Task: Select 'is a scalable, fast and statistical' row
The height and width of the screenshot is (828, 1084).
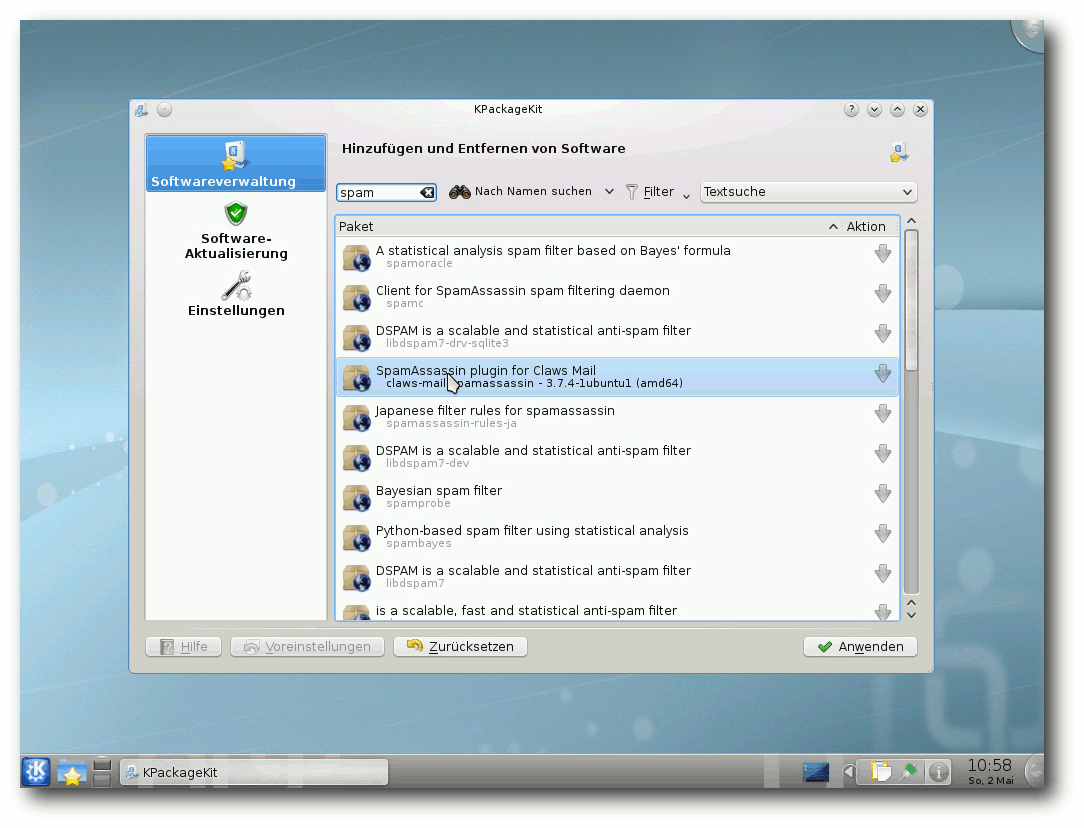Action: point(617,611)
